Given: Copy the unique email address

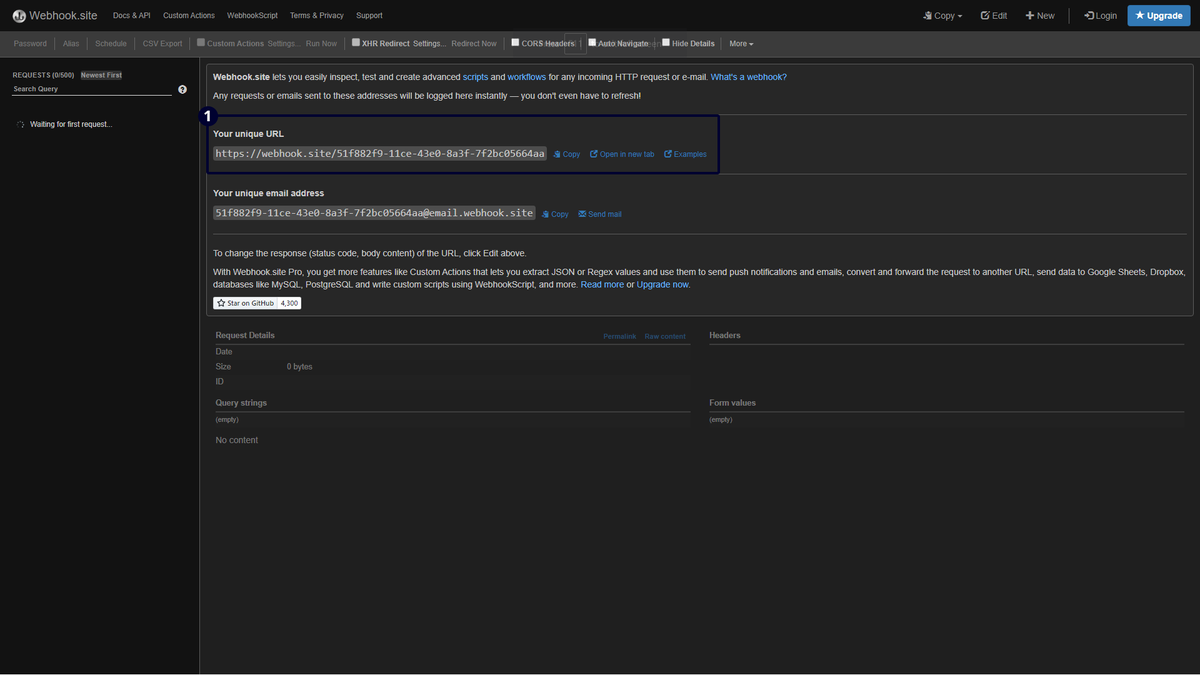Looking at the screenshot, I should [x=555, y=214].
